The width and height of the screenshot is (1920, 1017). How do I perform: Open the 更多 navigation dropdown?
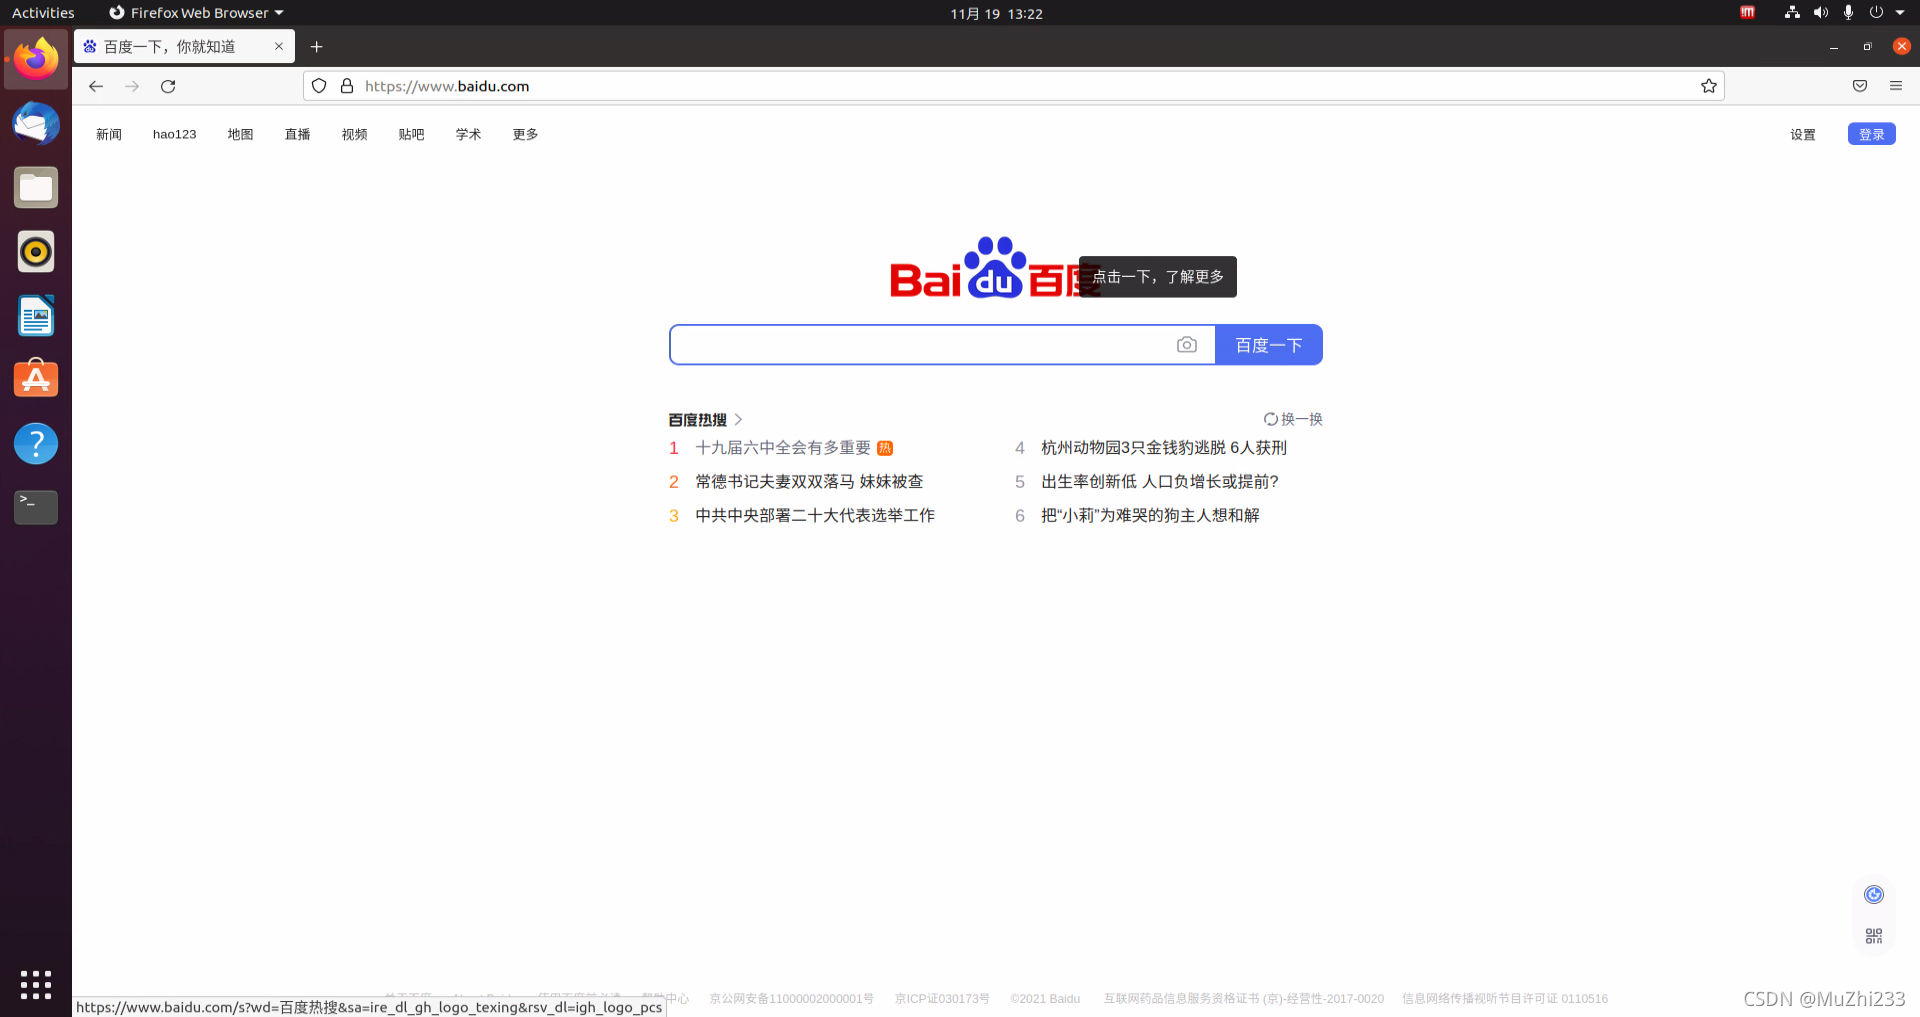524,134
